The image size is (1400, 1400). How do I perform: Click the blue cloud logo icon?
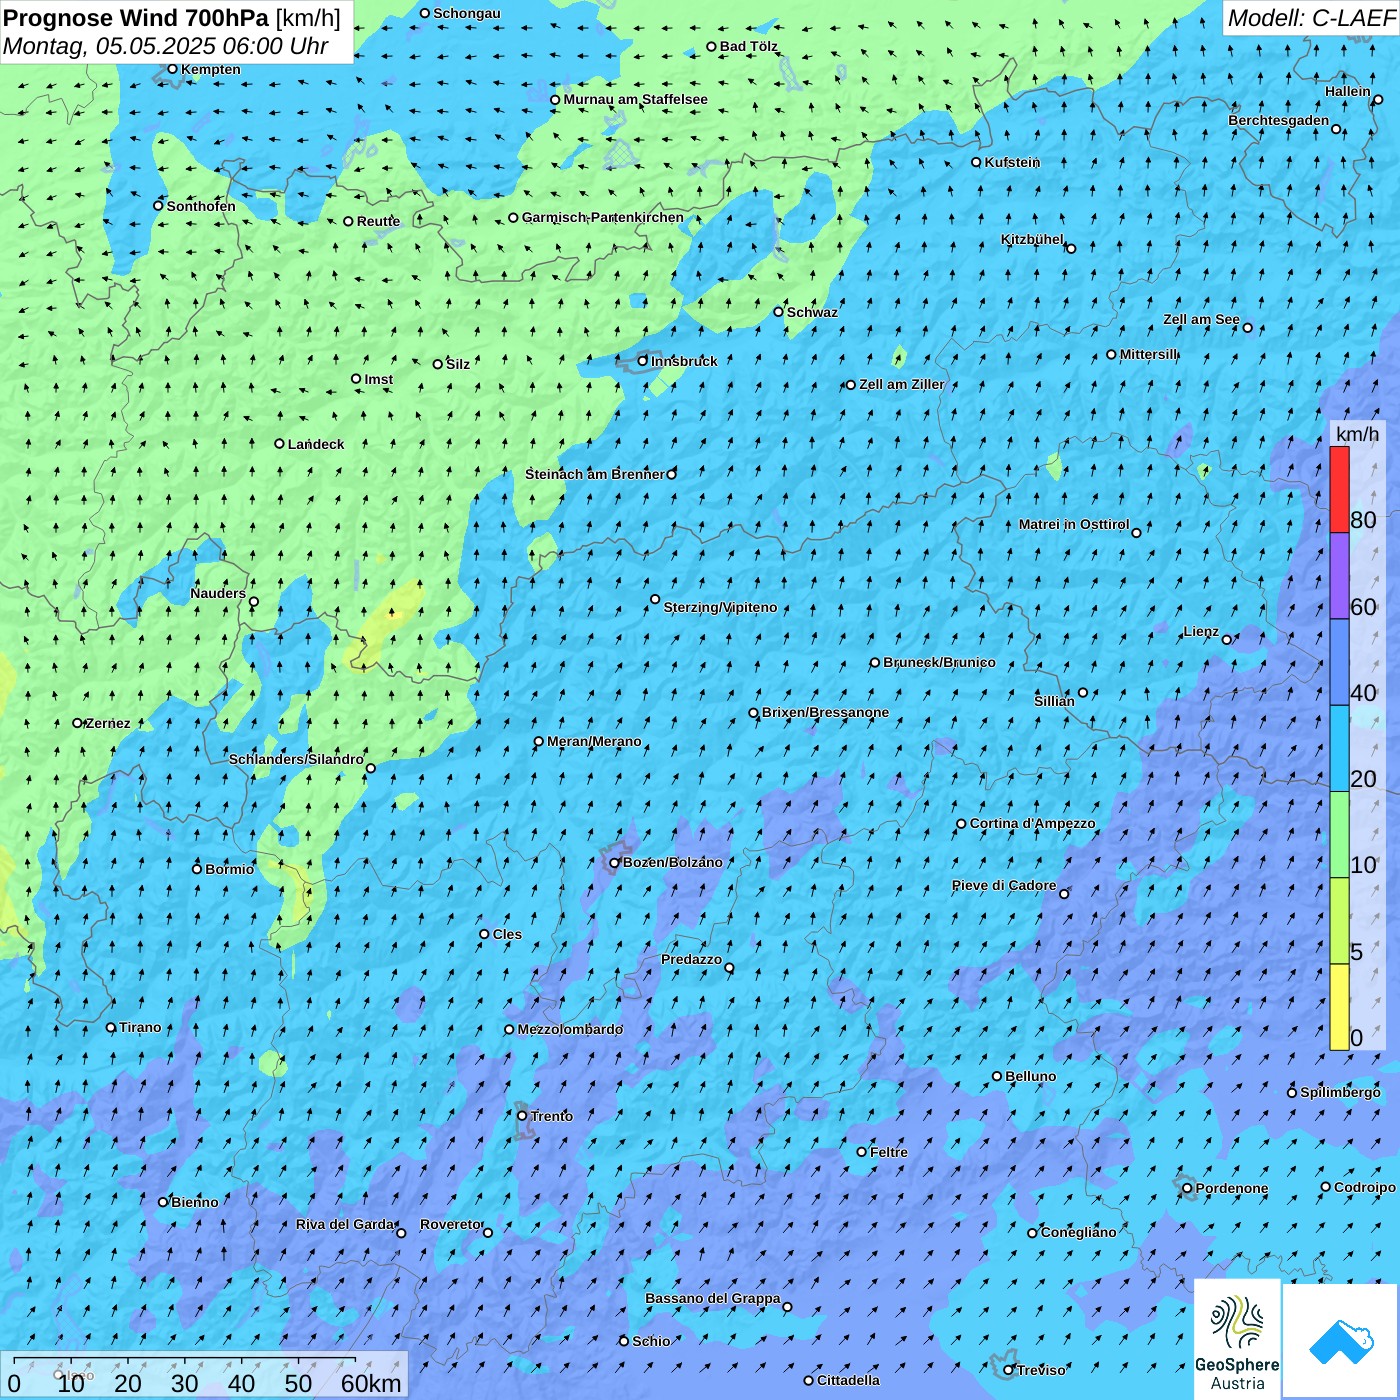1340,1341
